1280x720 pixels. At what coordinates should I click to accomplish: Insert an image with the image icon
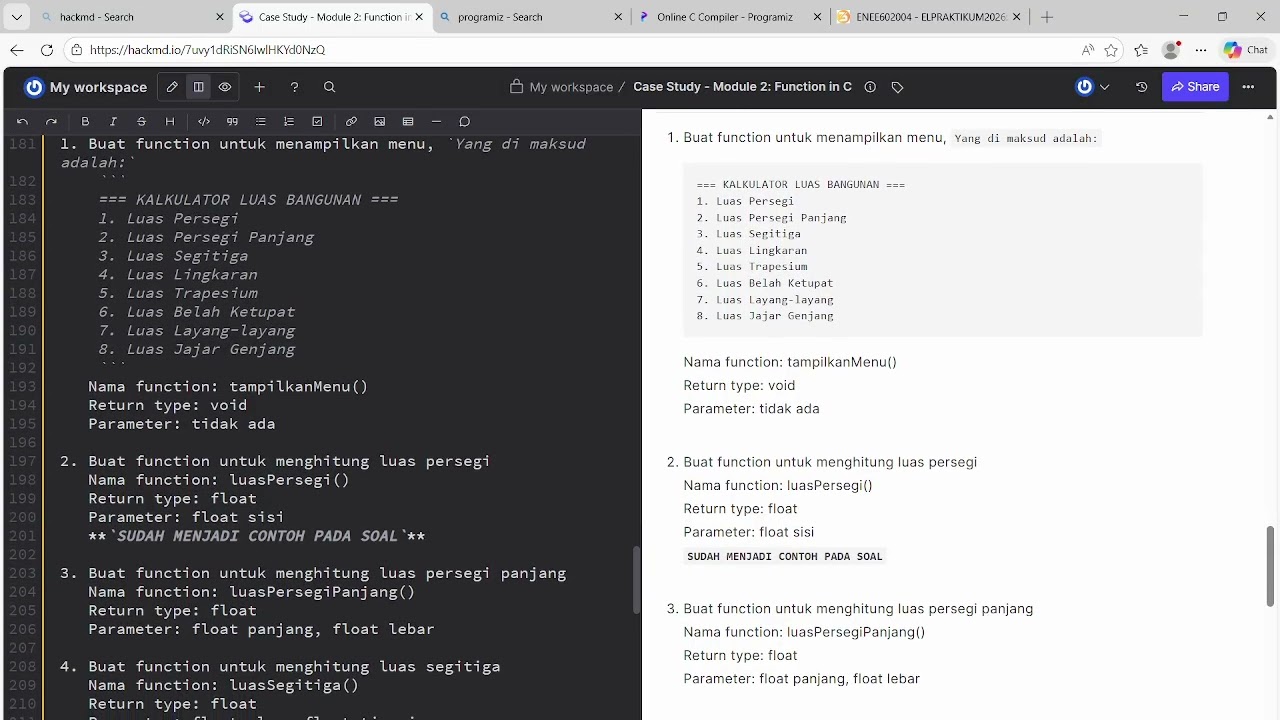pyautogui.click(x=379, y=121)
